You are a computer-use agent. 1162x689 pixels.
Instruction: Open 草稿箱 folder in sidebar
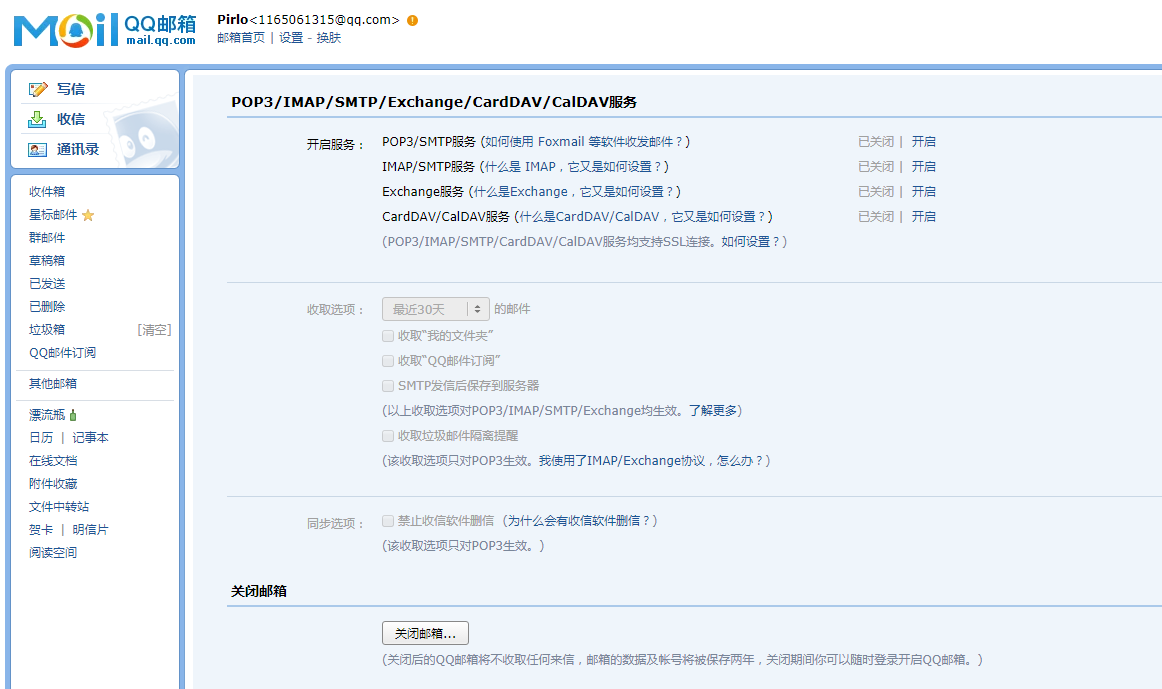(x=47, y=261)
